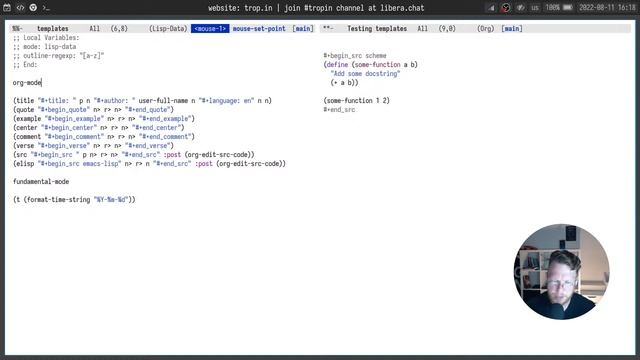This screenshot has height=360, width=640.
Task: Open the round browser icon in top bar
Action: (33, 7)
